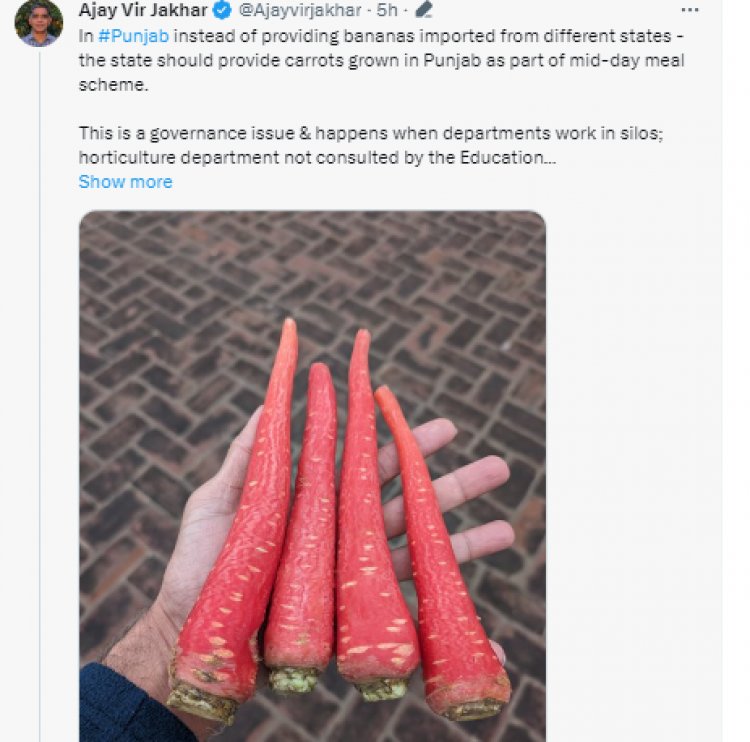
Task: Open the carrots photo attachment
Action: [x=312, y=476]
